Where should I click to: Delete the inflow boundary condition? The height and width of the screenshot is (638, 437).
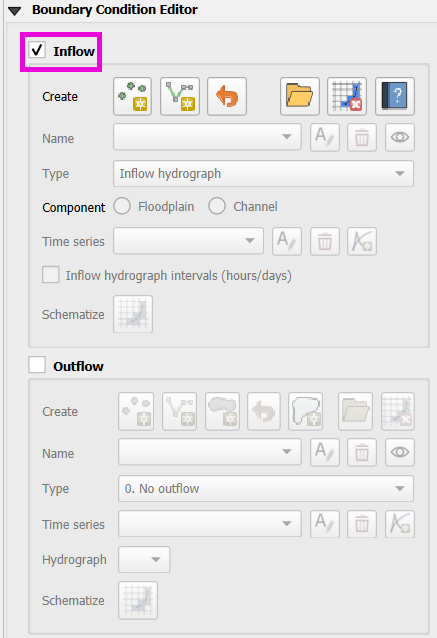[362, 138]
